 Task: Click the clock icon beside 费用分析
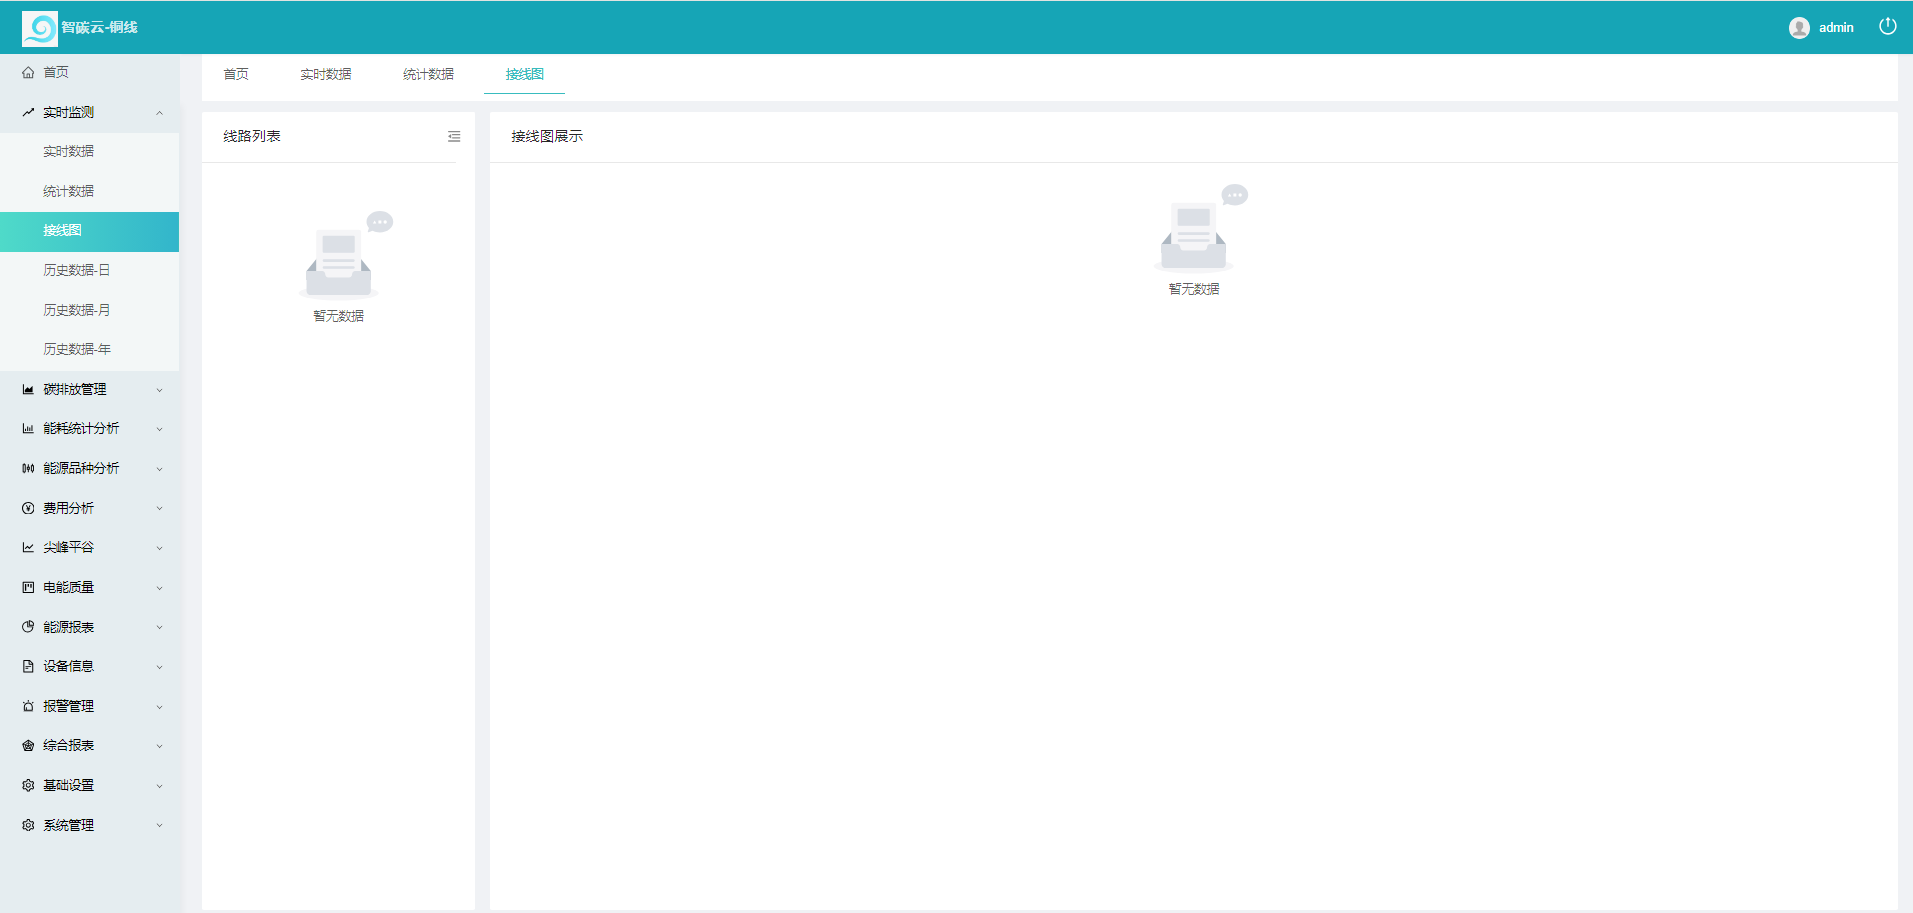pos(27,508)
